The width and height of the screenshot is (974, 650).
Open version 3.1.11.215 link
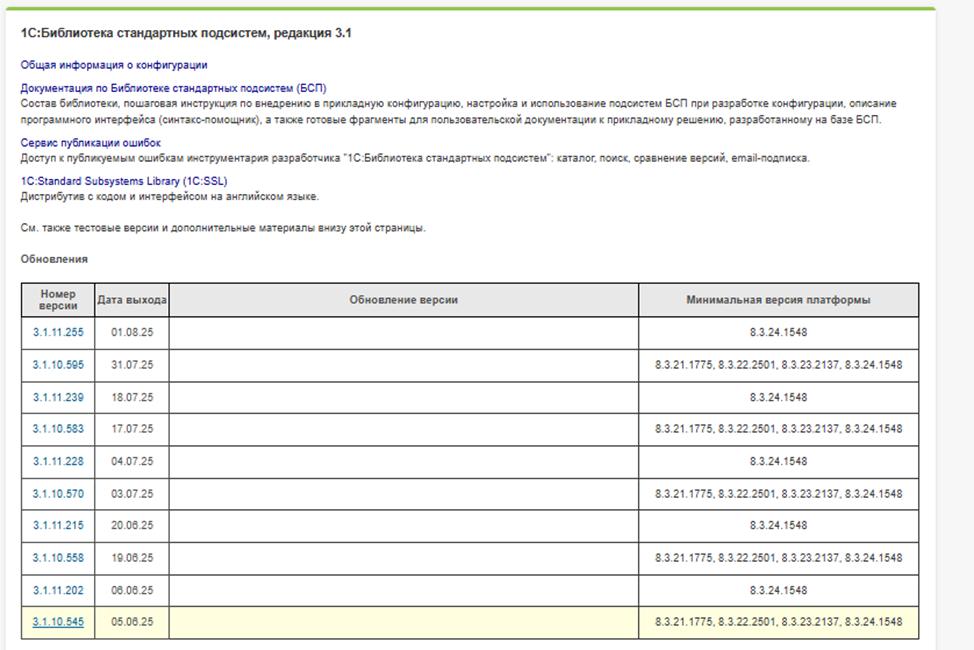[58, 525]
